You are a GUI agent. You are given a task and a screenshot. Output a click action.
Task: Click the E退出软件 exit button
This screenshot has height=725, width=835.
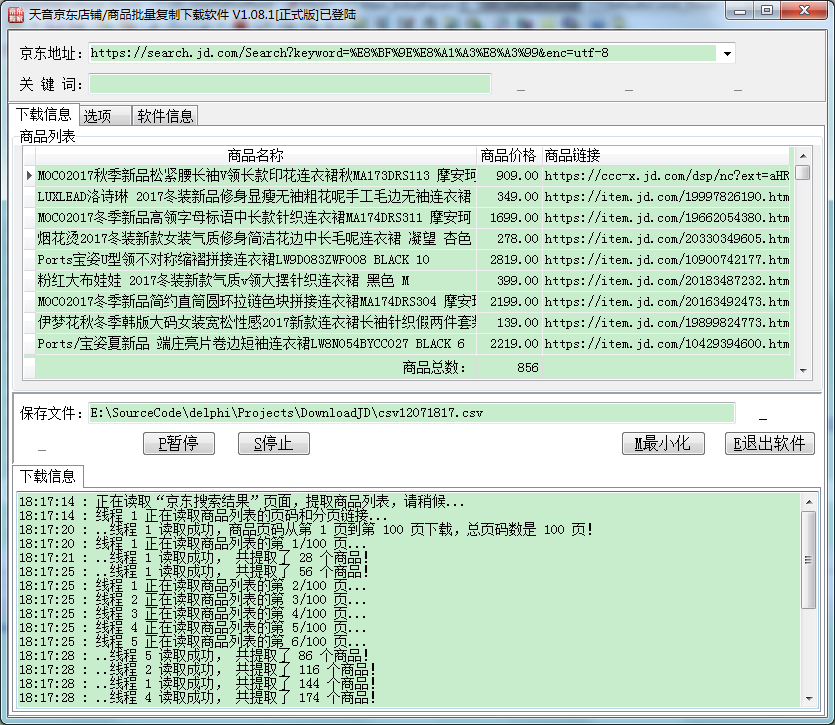coord(769,443)
